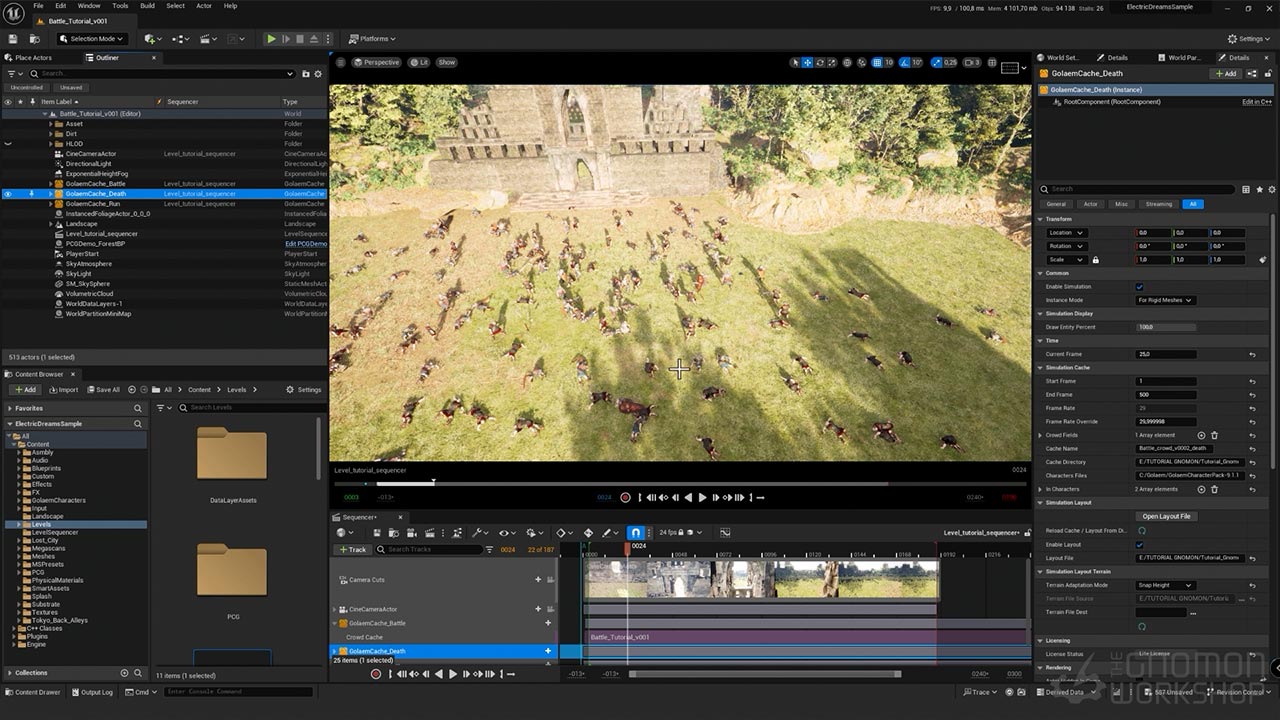Delete Crowd Fields array with the trash icon

(1215, 435)
